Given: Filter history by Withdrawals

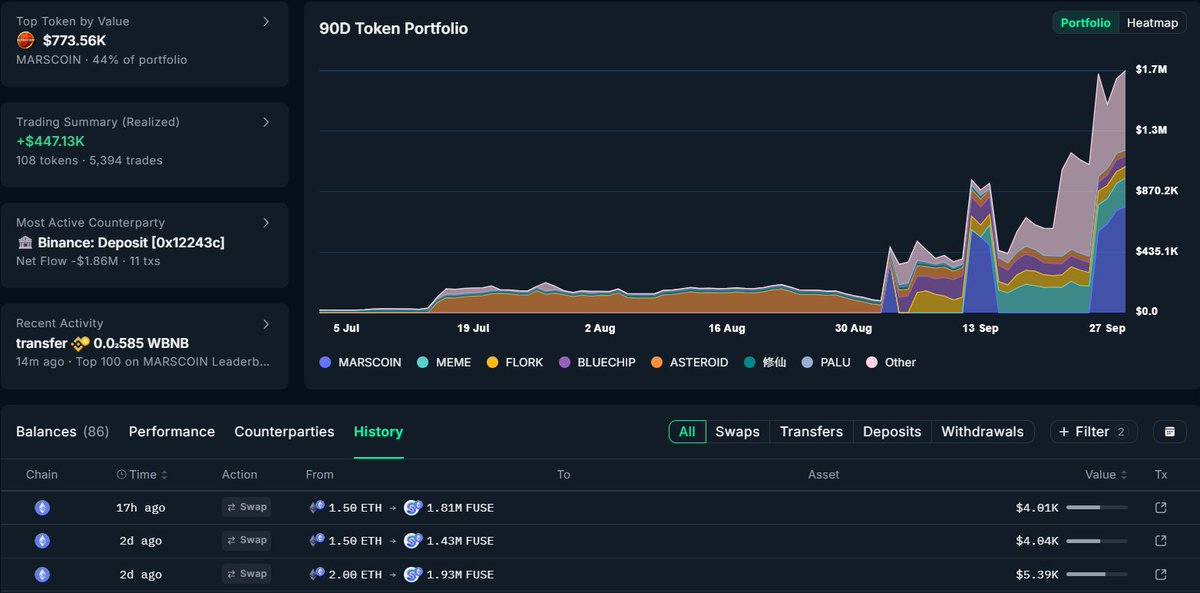Looking at the screenshot, I should tap(982, 432).
